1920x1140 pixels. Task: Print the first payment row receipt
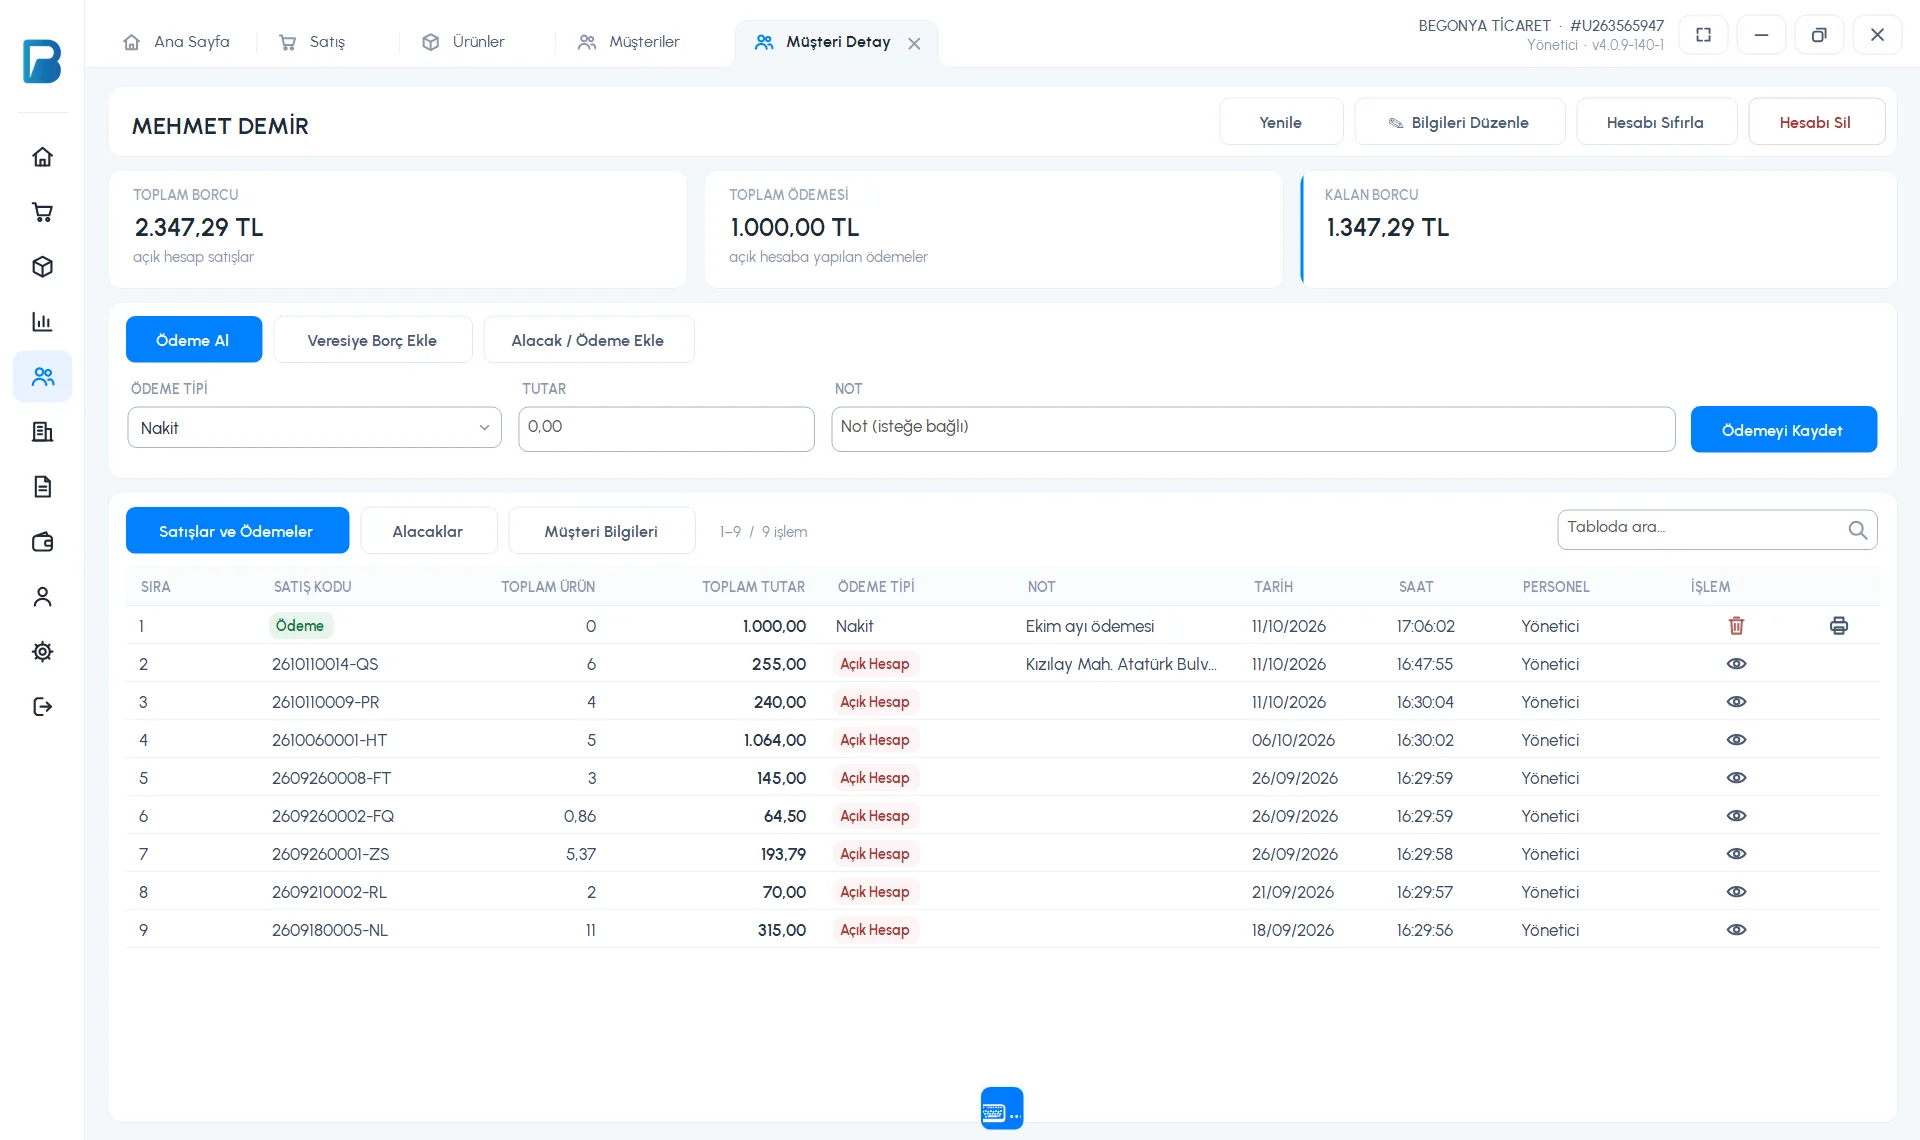(1838, 626)
